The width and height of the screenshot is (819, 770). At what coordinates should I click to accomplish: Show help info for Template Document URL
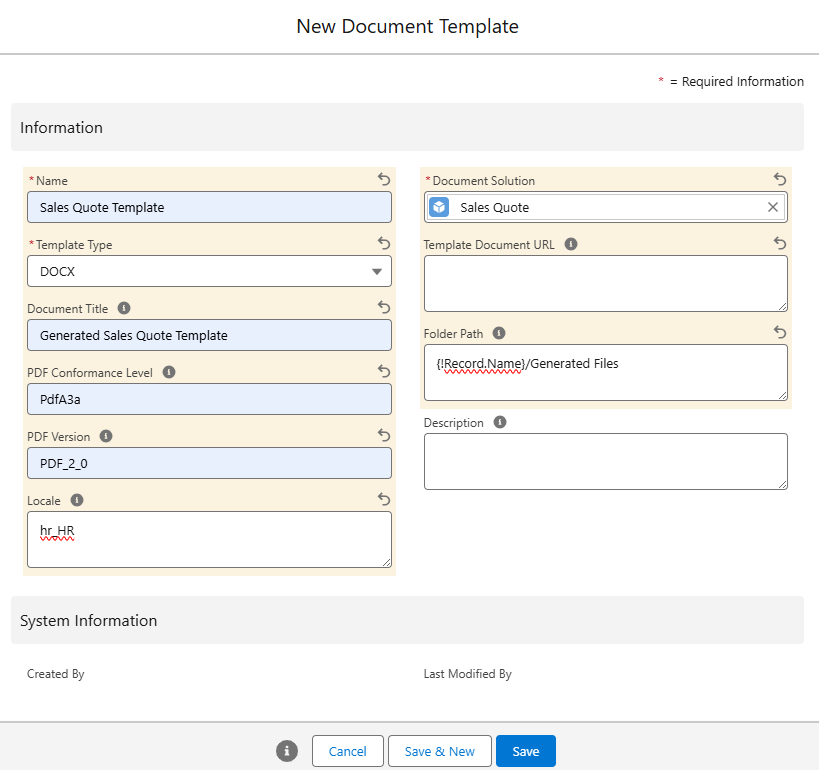click(571, 244)
